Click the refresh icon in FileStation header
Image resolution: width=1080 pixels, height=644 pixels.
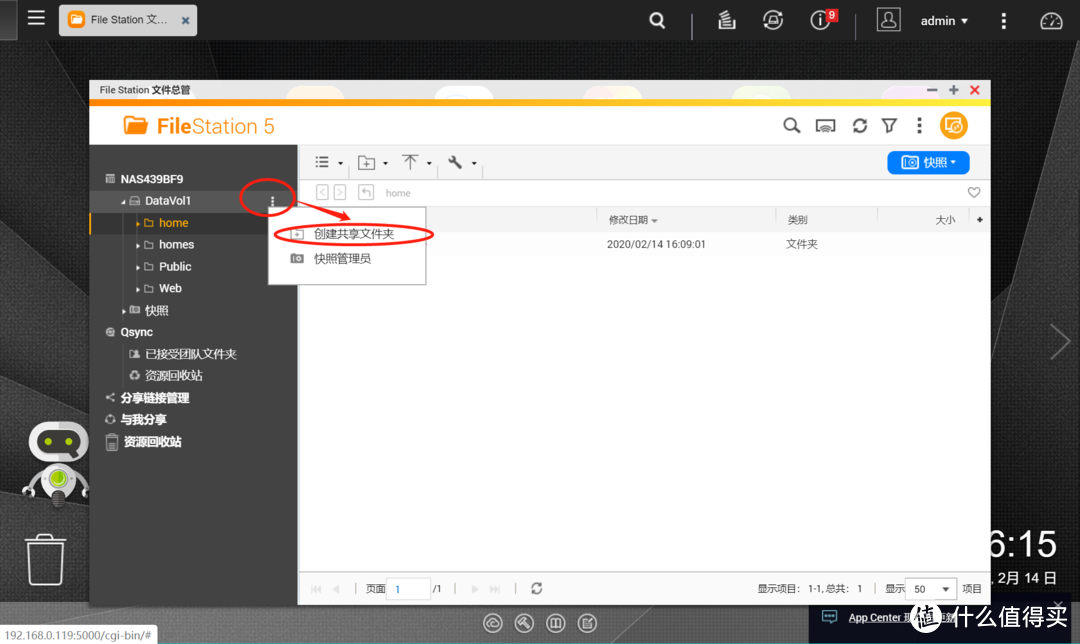click(859, 125)
